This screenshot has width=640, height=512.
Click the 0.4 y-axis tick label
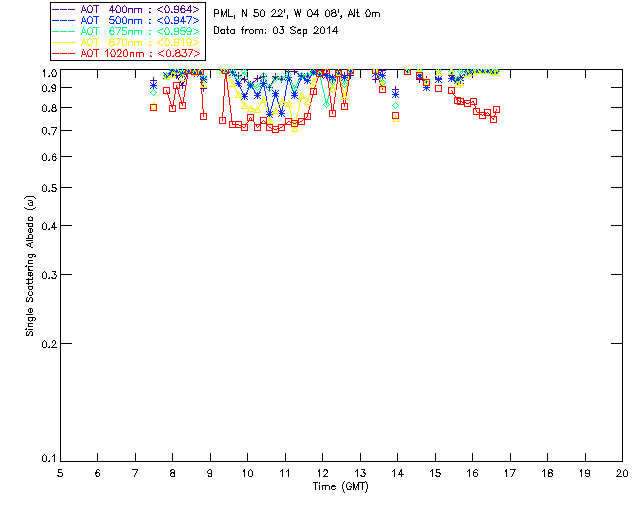pyautogui.click(x=49, y=226)
